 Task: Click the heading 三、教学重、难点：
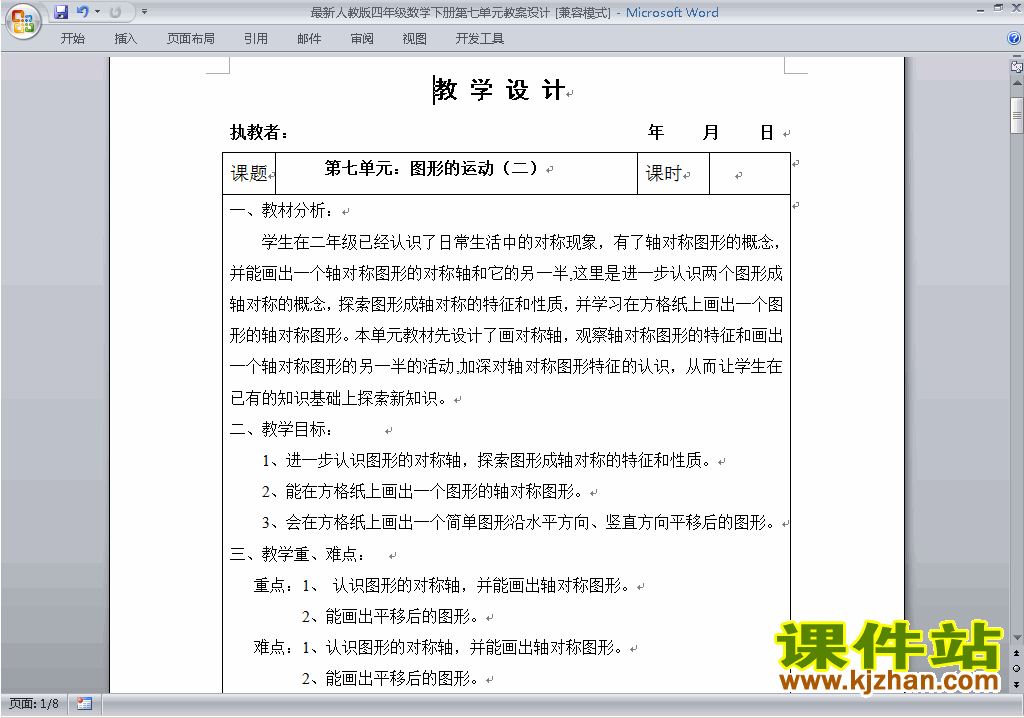coord(298,555)
